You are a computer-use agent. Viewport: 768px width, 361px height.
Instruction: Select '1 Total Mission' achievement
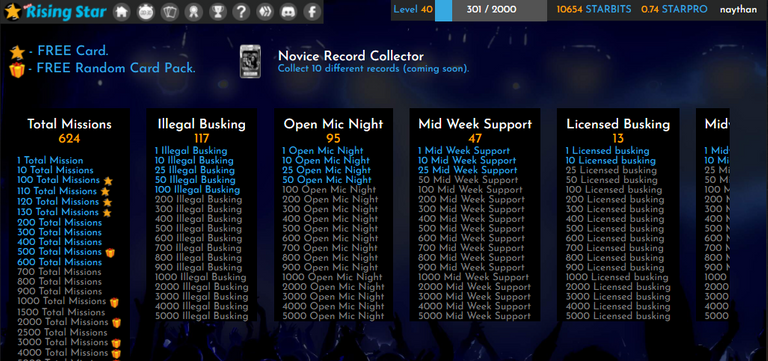coord(50,161)
